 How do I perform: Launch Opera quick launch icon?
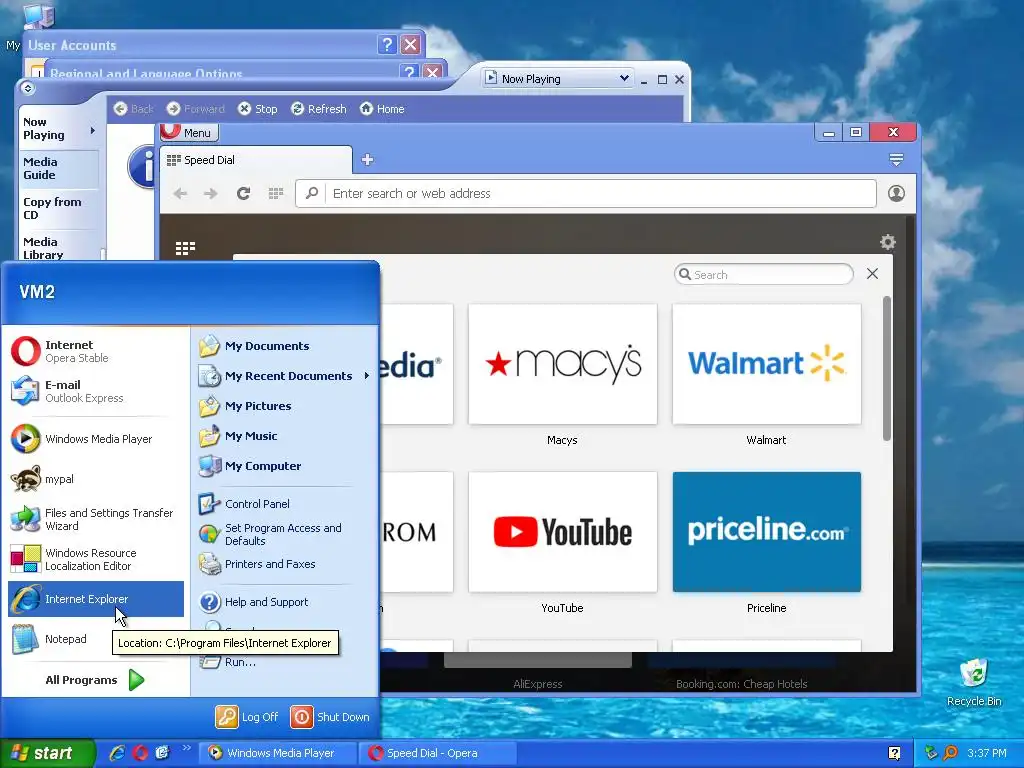click(x=140, y=753)
